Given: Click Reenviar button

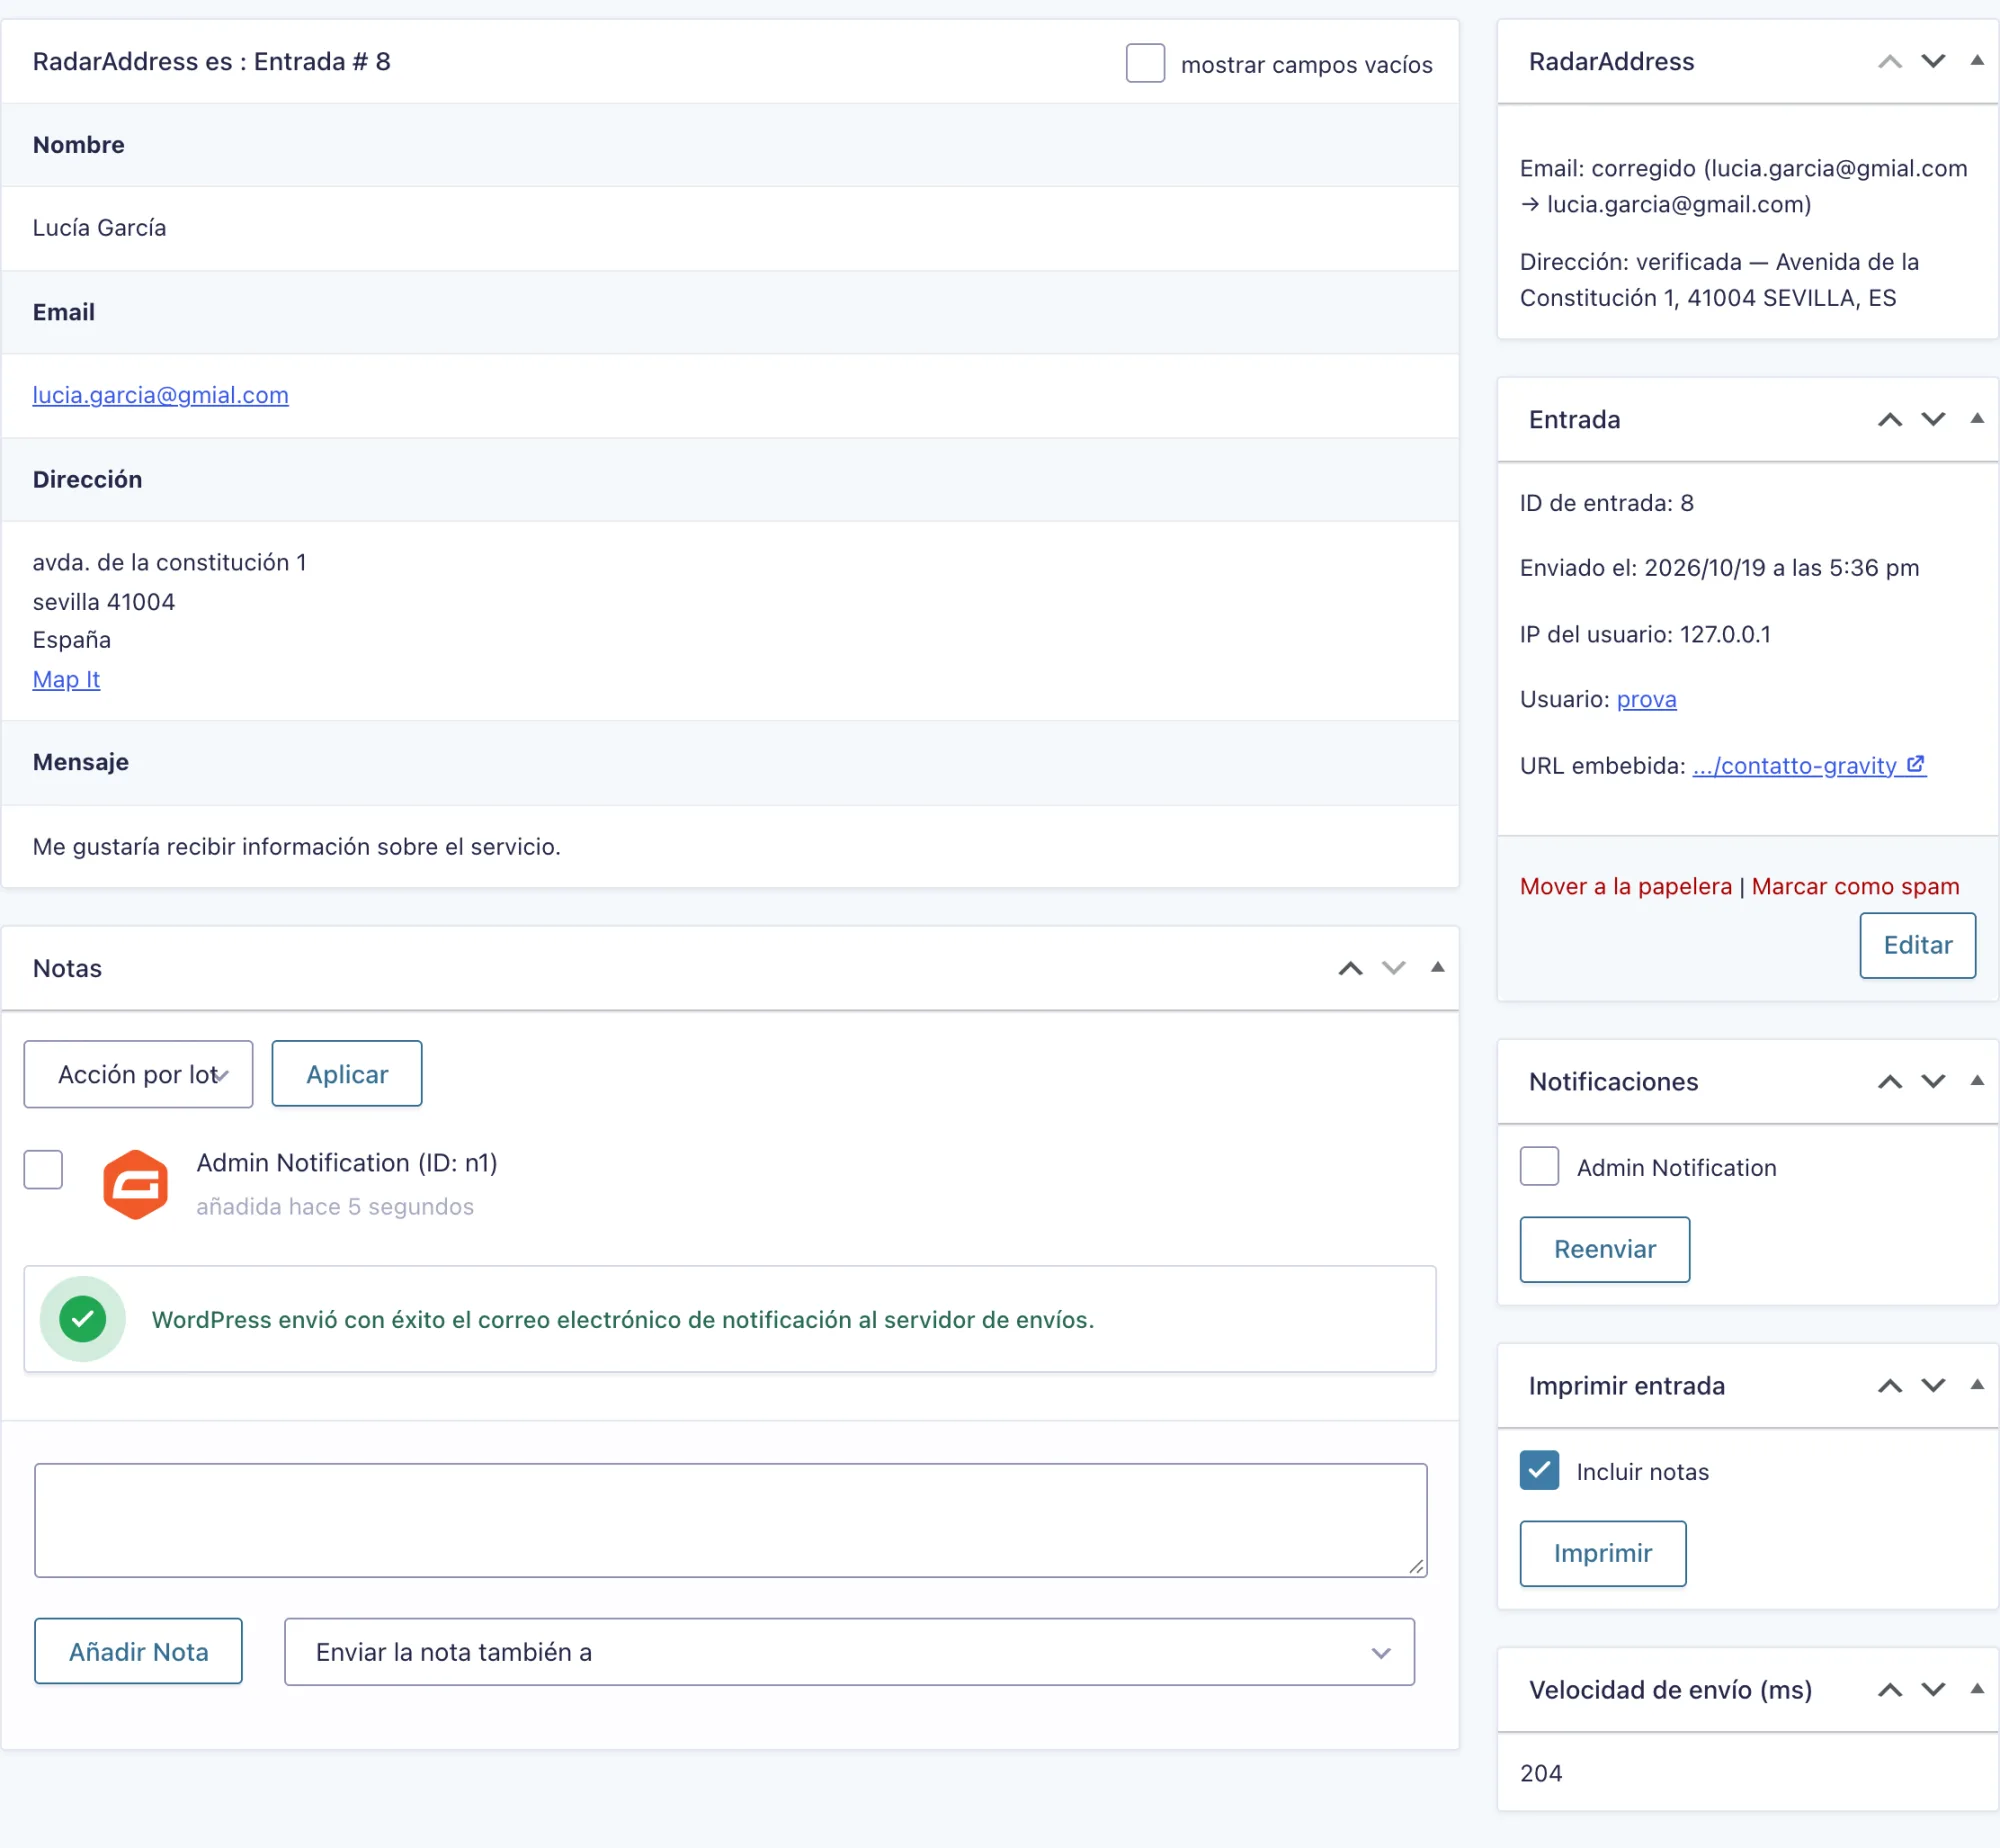Looking at the screenshot, I should click(x=1604, y=1249).
